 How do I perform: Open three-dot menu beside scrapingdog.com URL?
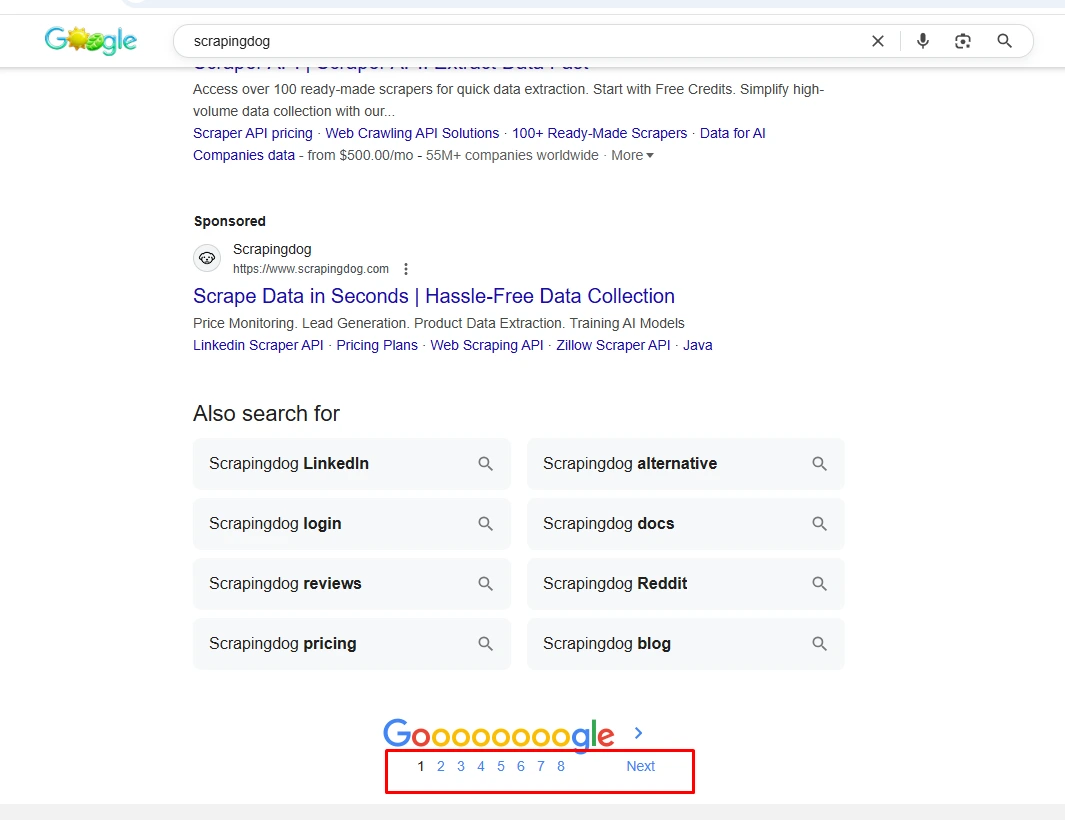coord(405,269)
